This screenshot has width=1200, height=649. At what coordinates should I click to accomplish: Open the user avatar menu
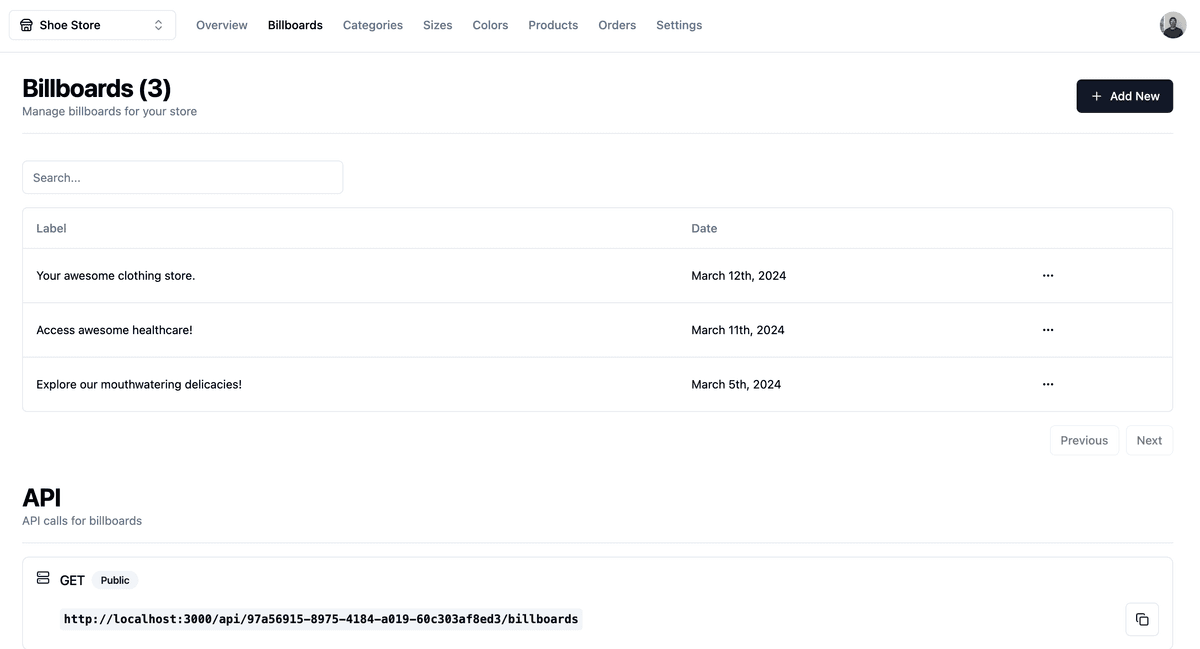tap(1172, 25)
